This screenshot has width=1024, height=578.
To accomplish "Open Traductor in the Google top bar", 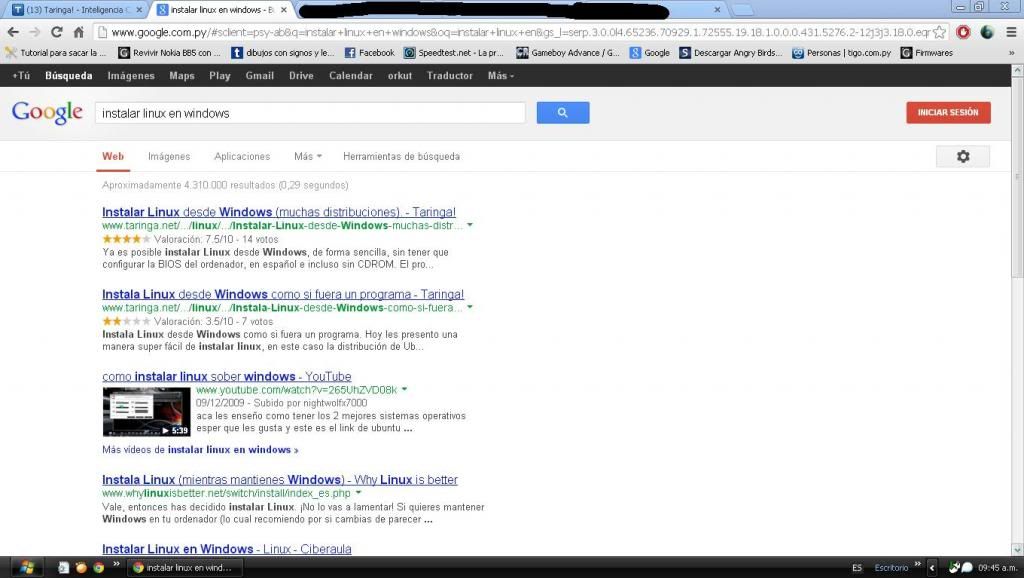I will coord(449,76).
